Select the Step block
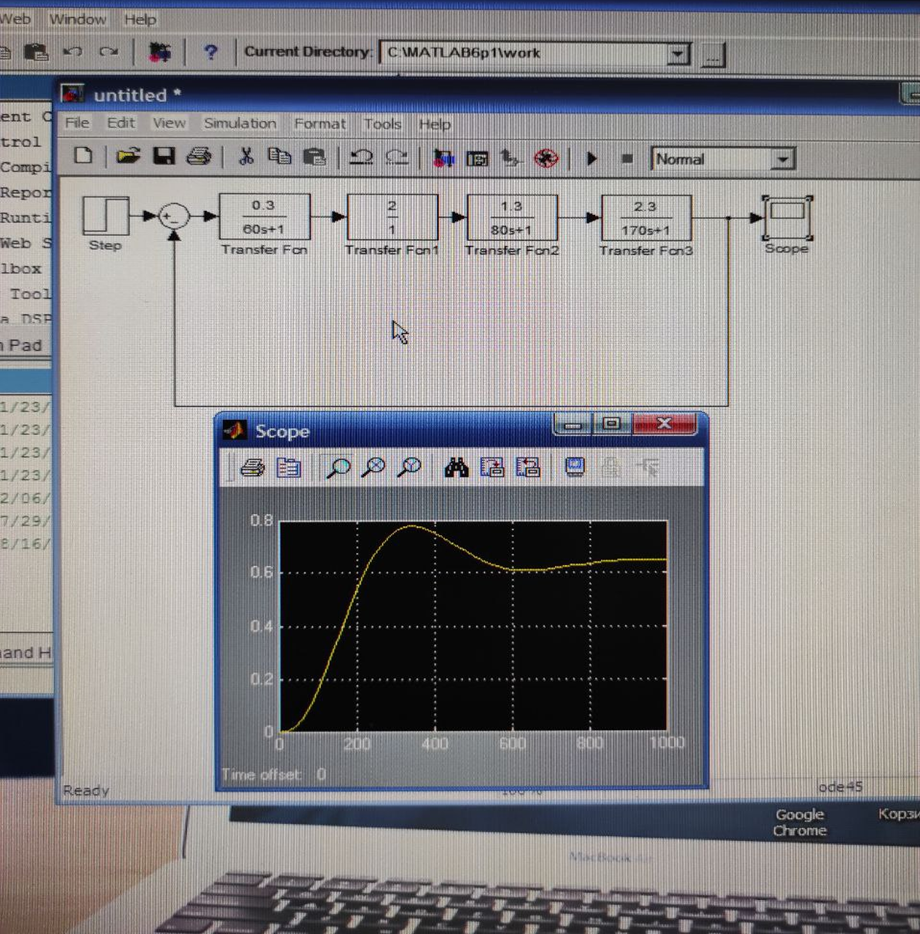Screen dimensions: 920x934 coord(106,216)
